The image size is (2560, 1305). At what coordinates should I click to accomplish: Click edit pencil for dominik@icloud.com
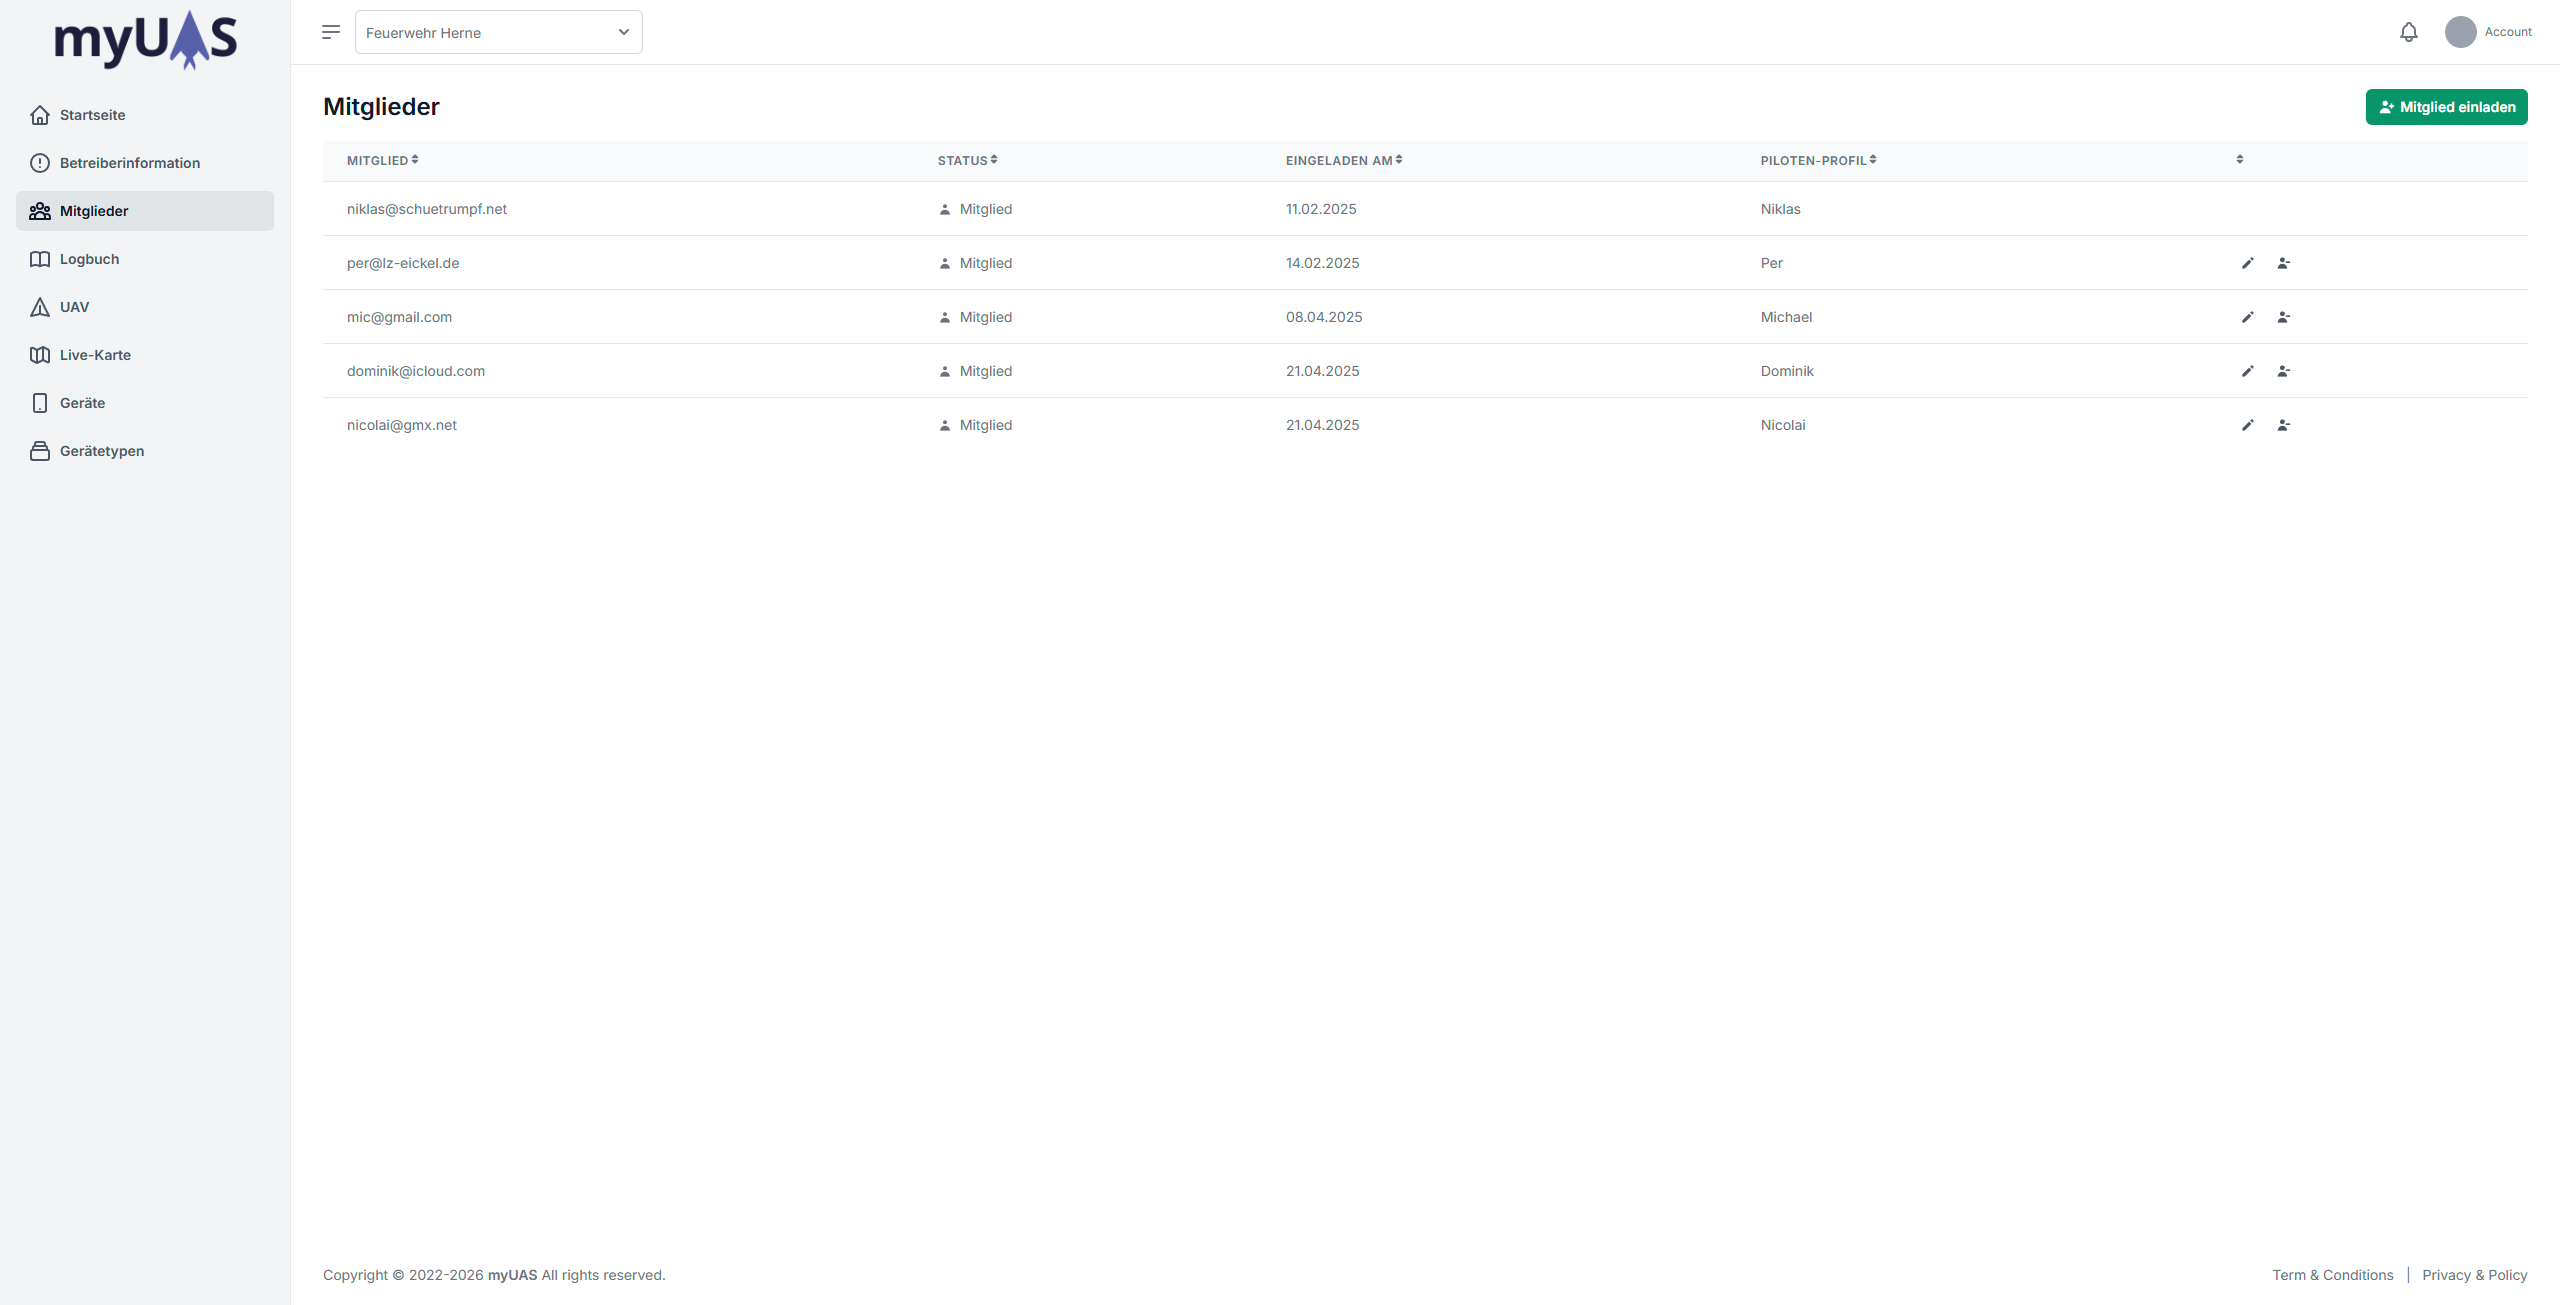pyautogui.click(x=2247, y=371)
